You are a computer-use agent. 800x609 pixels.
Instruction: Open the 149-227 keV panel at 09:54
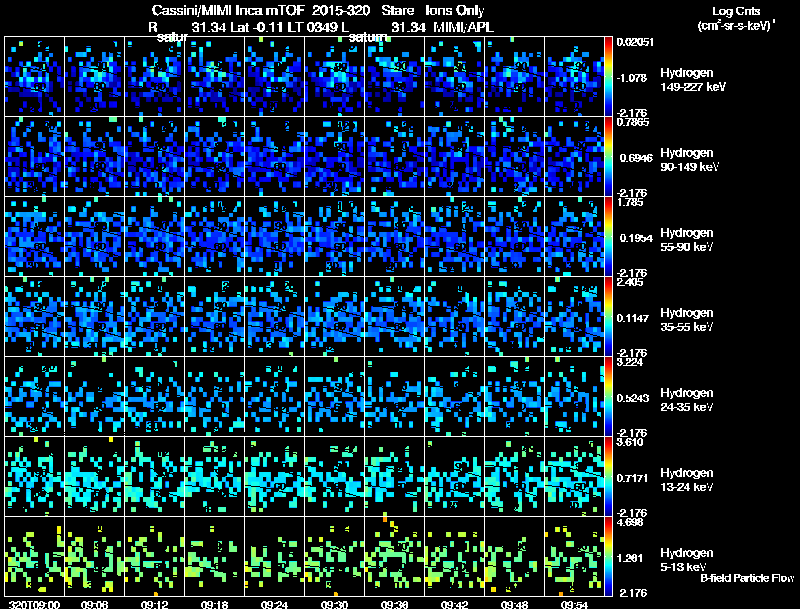574,77
